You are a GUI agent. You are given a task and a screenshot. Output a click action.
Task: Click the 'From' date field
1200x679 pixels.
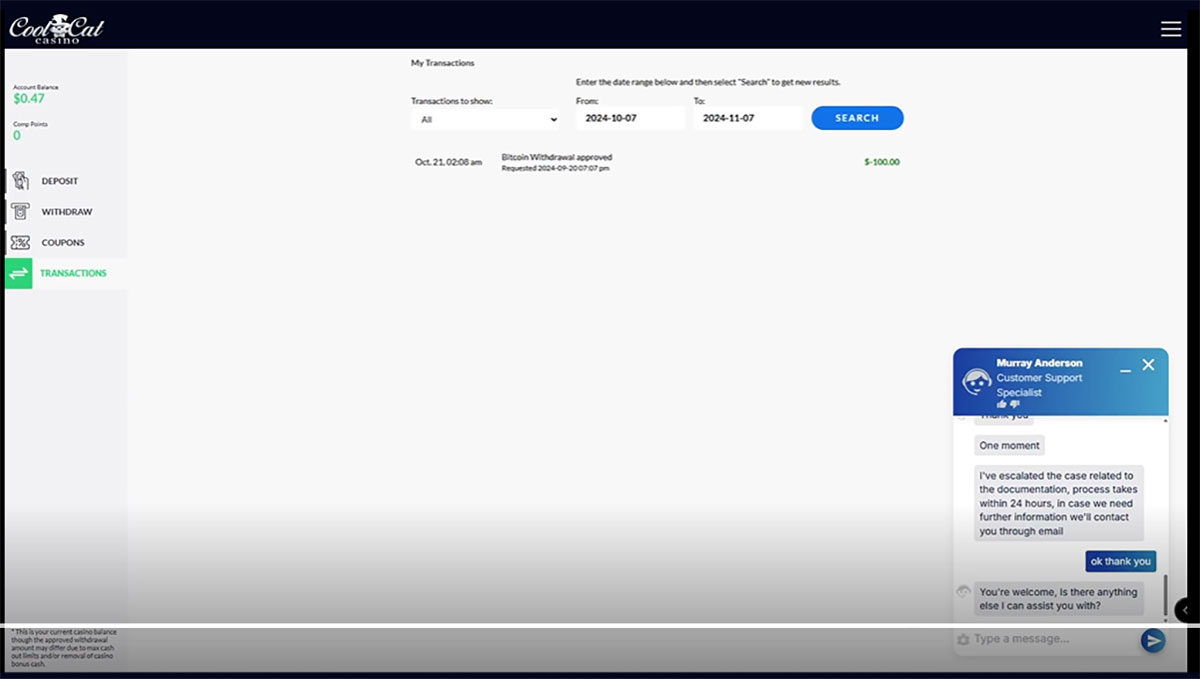630,118
